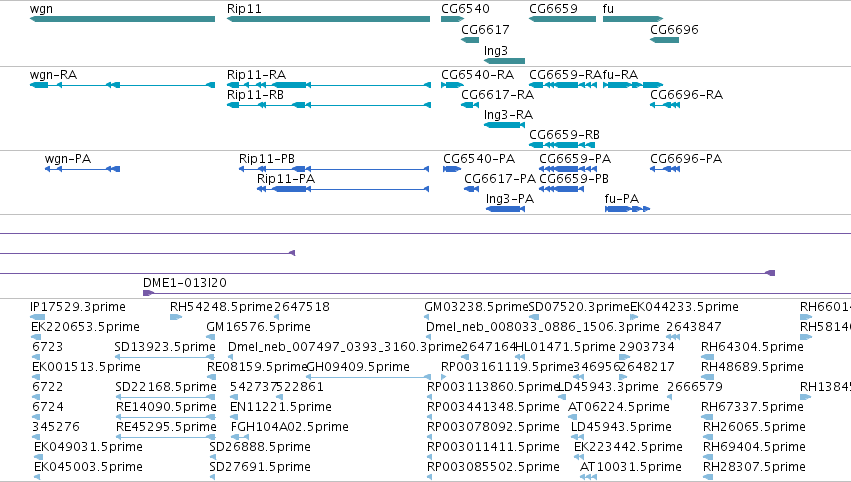Click the Rip11-RA transcript label
Screen dimensions: 851x482
coord(256,75)
